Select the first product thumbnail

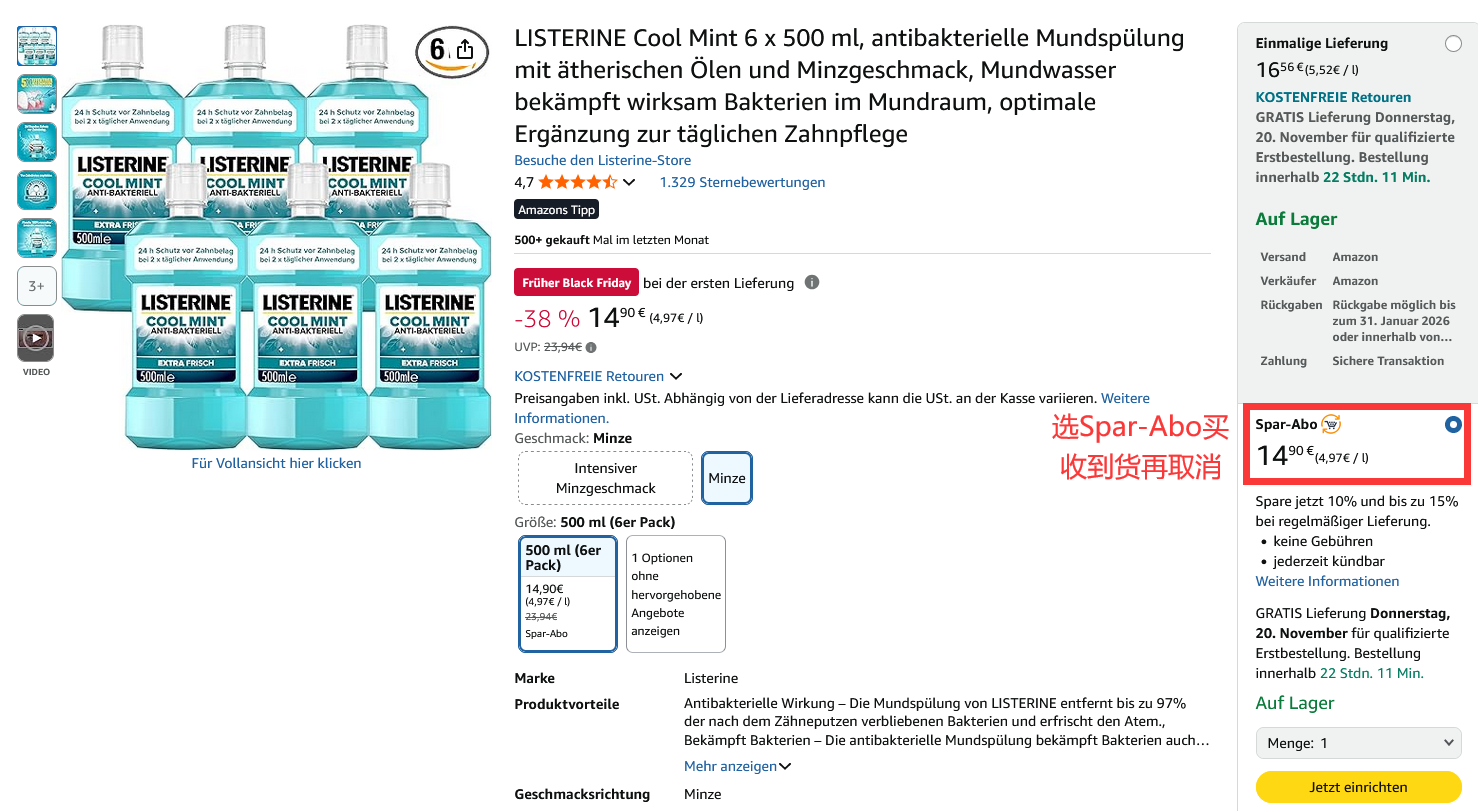click(x=37, y=46)
